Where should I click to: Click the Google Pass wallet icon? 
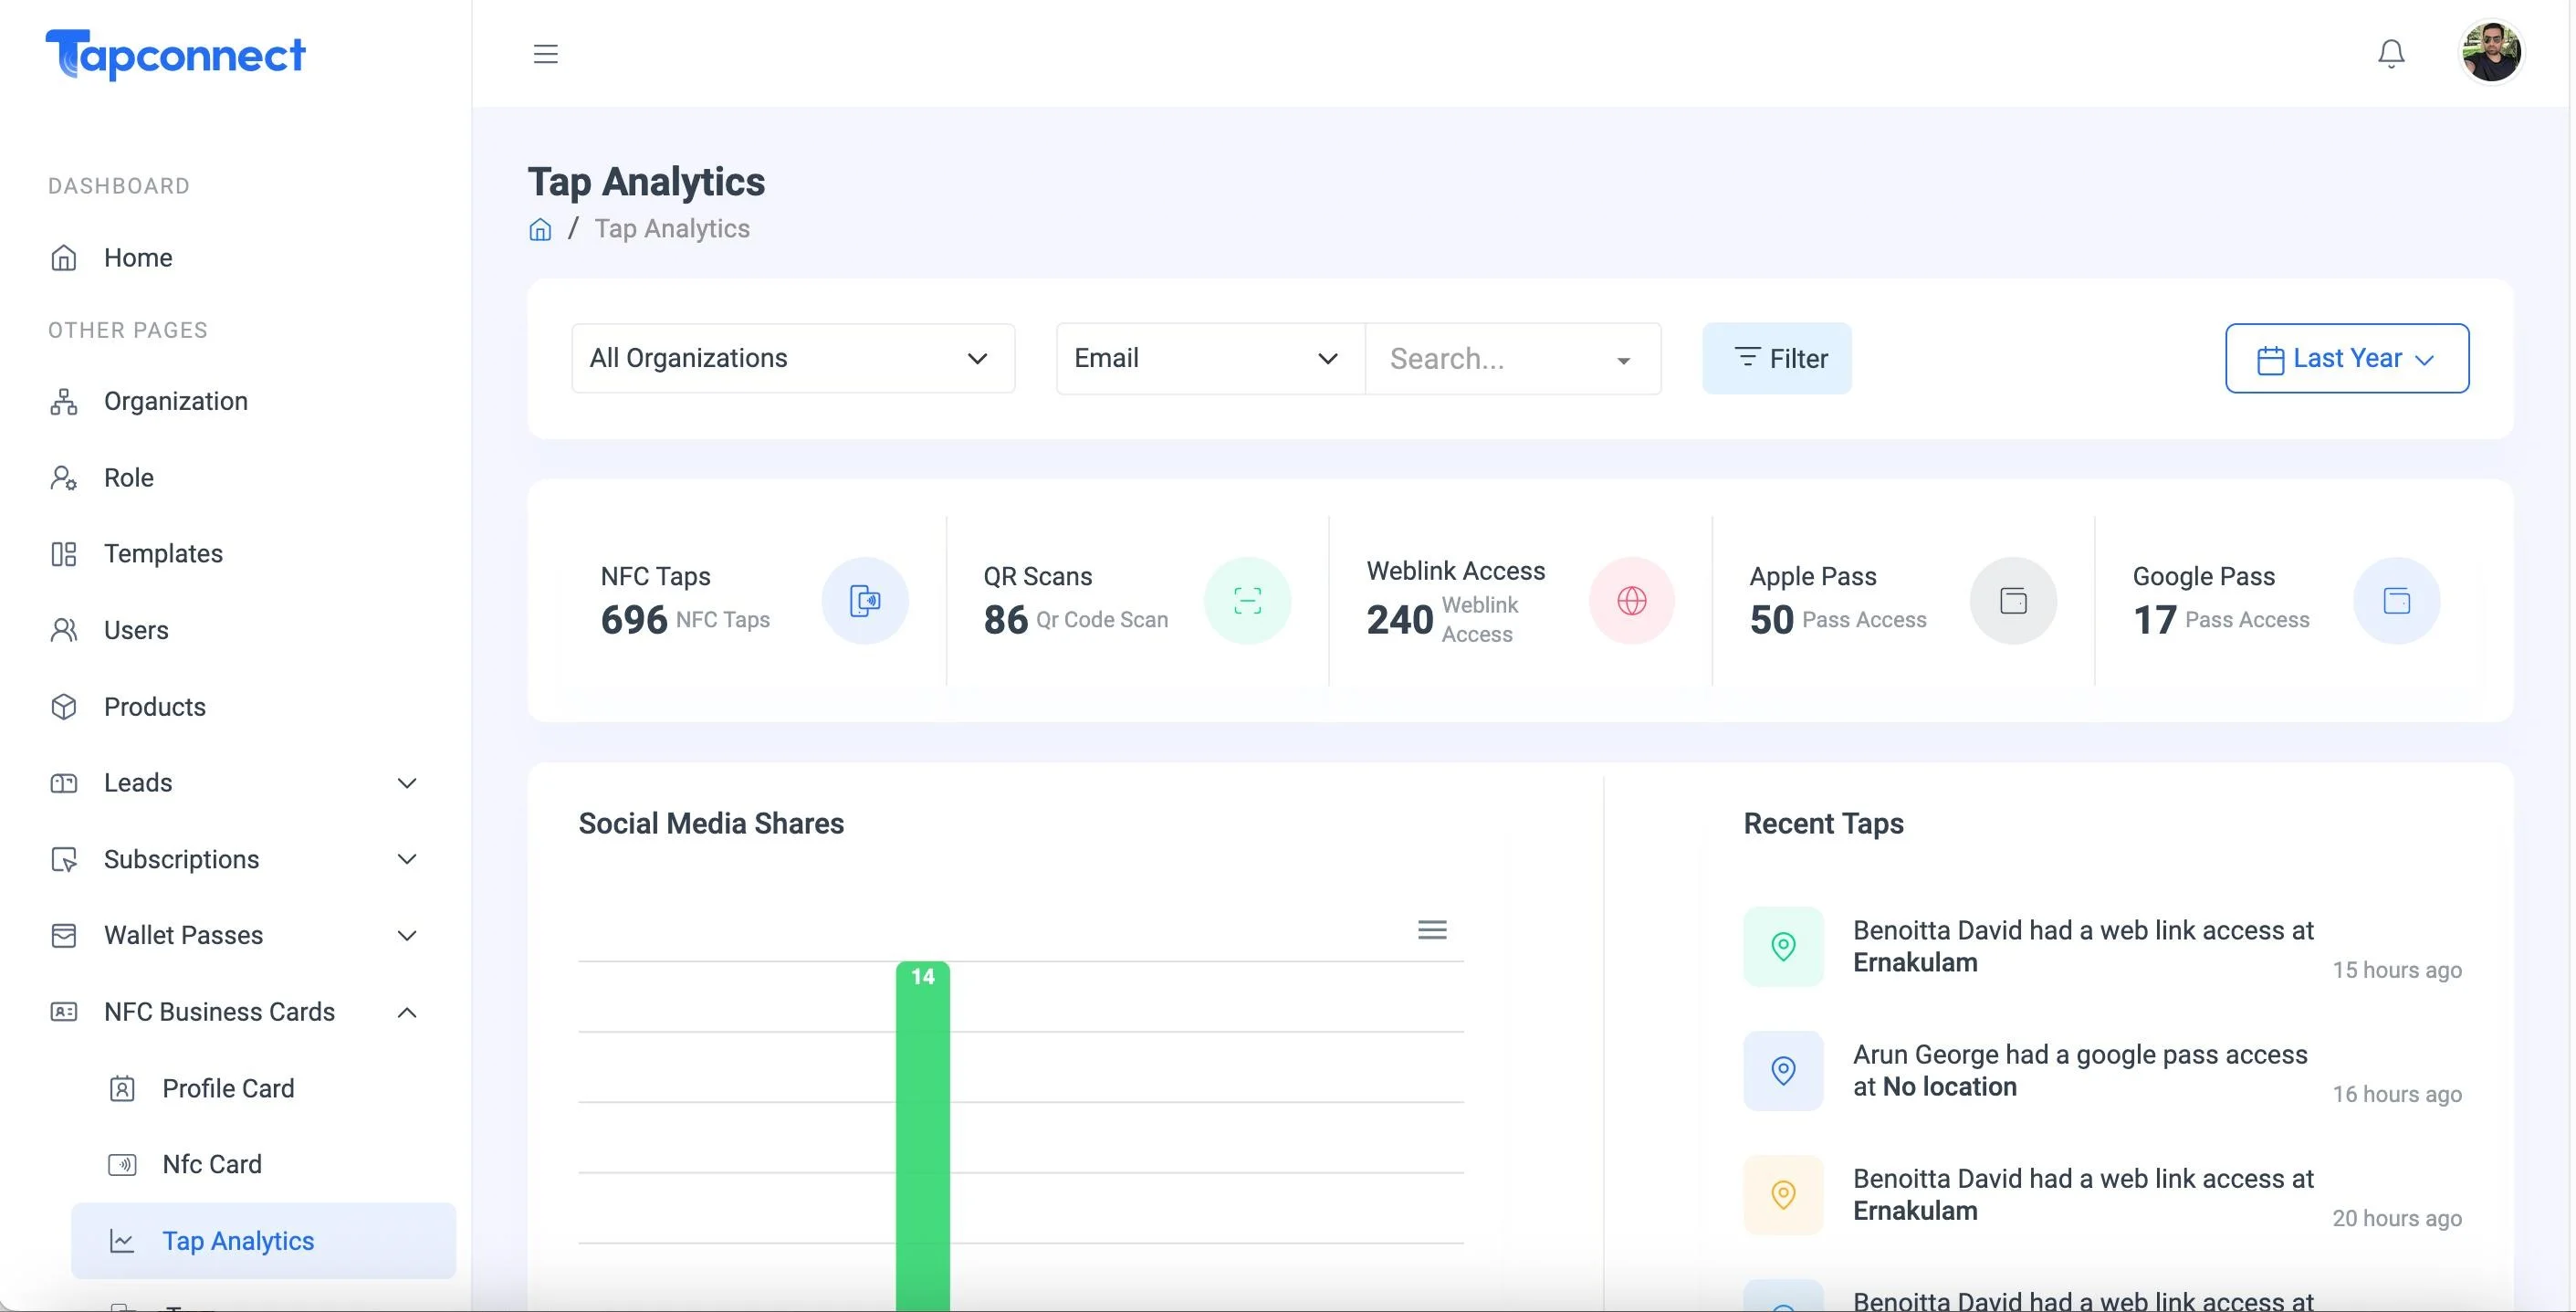point(2397,601)
